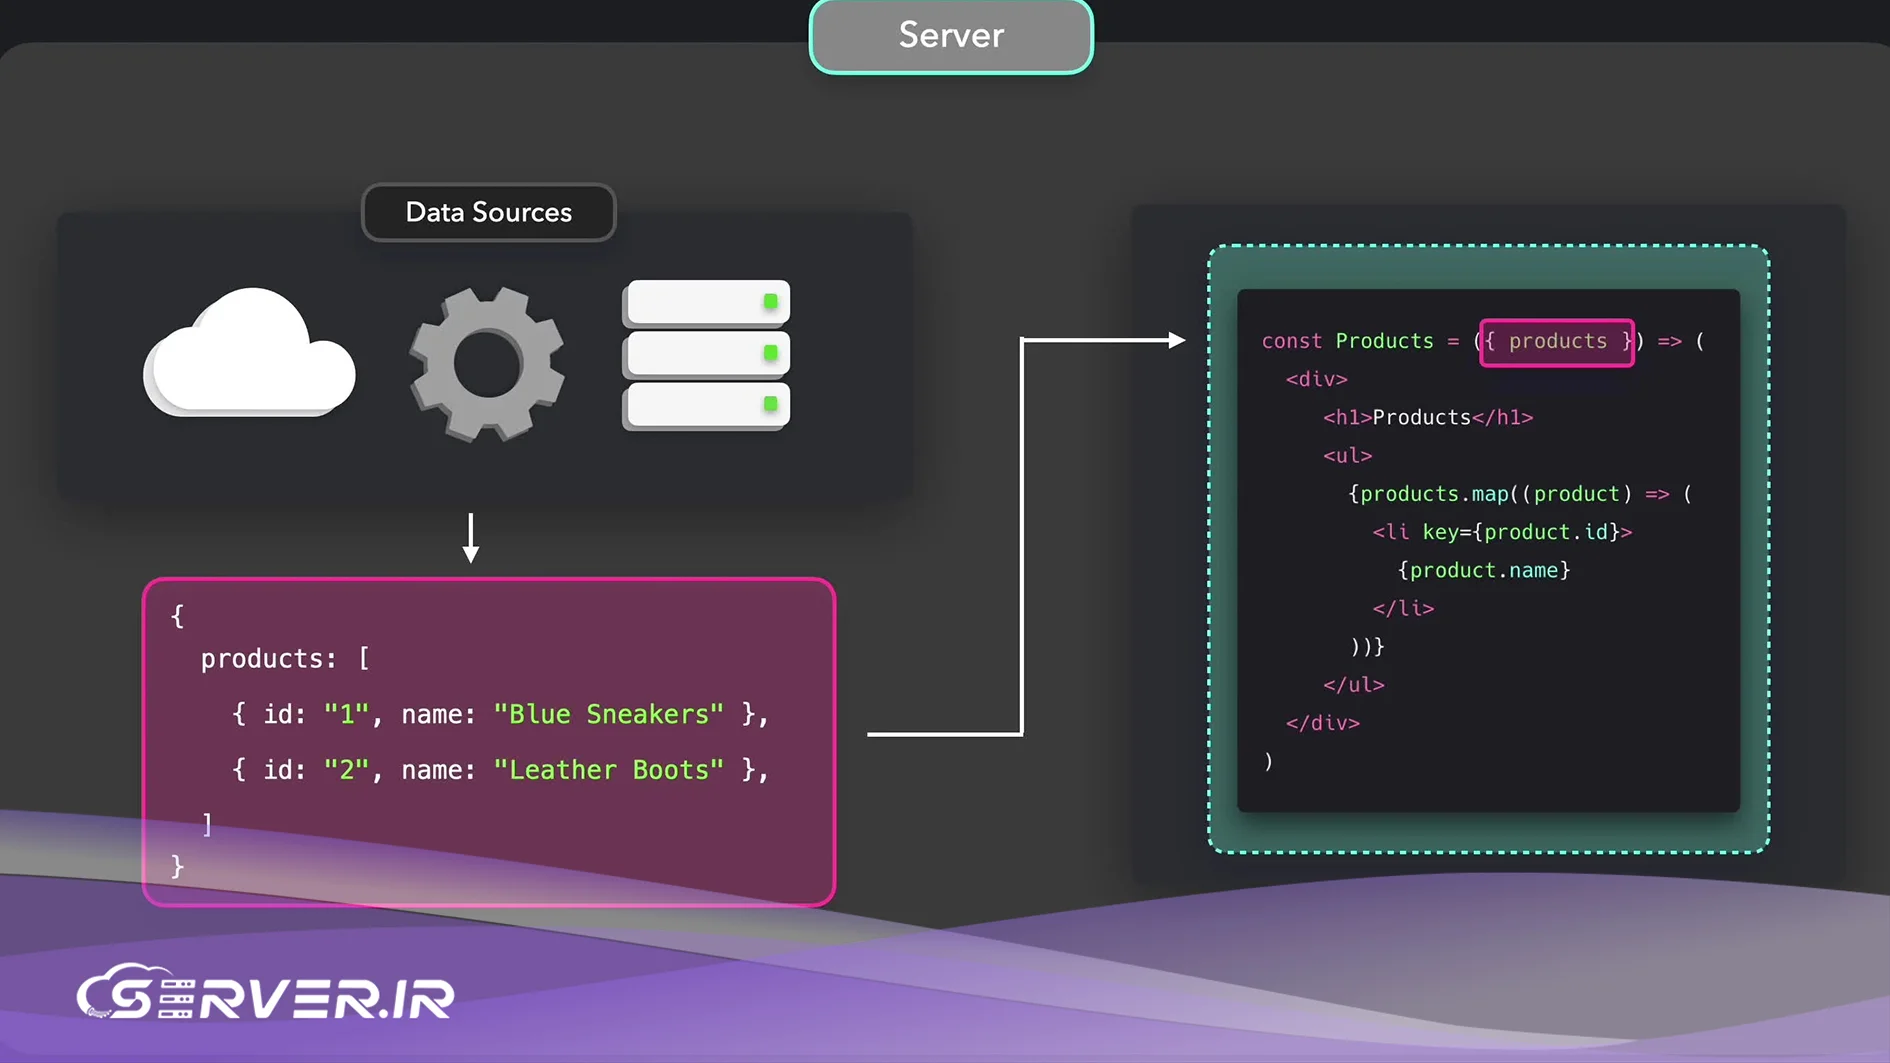
Task: Click the <li key={product.id}> code line
Action: pyautogui.click(x=1501, y=532)
